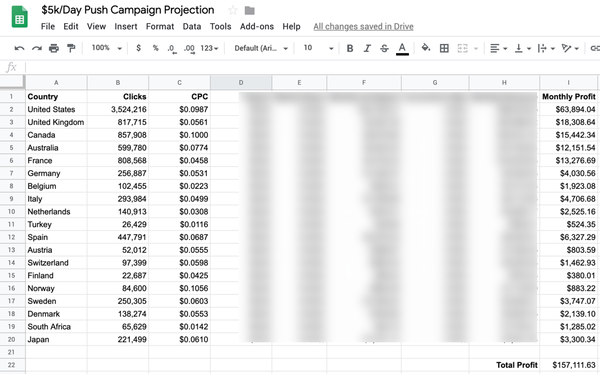Open the Format menu
Viewport: 600px width, 374px height.
[x=160, y=26]
